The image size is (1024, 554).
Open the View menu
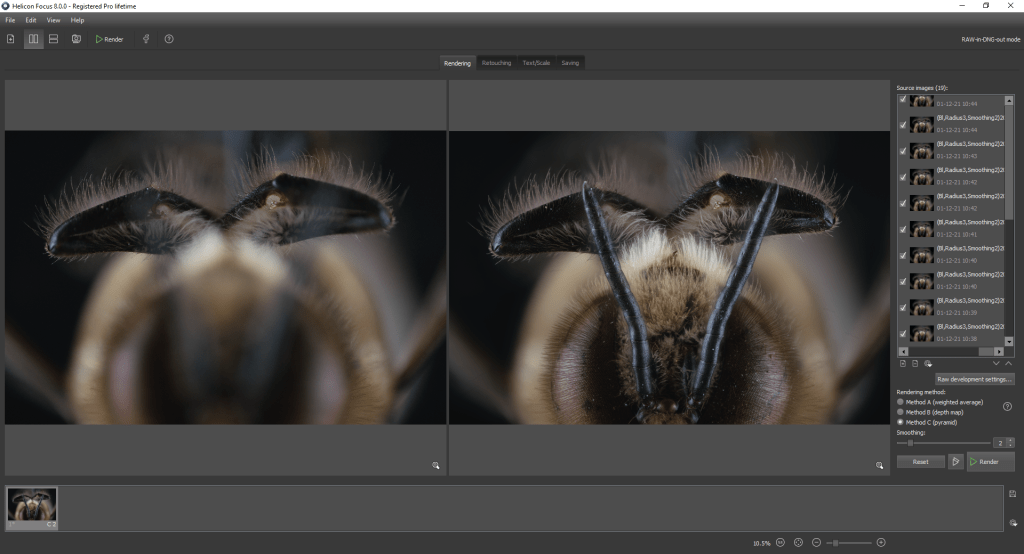[x=53, y=20]
